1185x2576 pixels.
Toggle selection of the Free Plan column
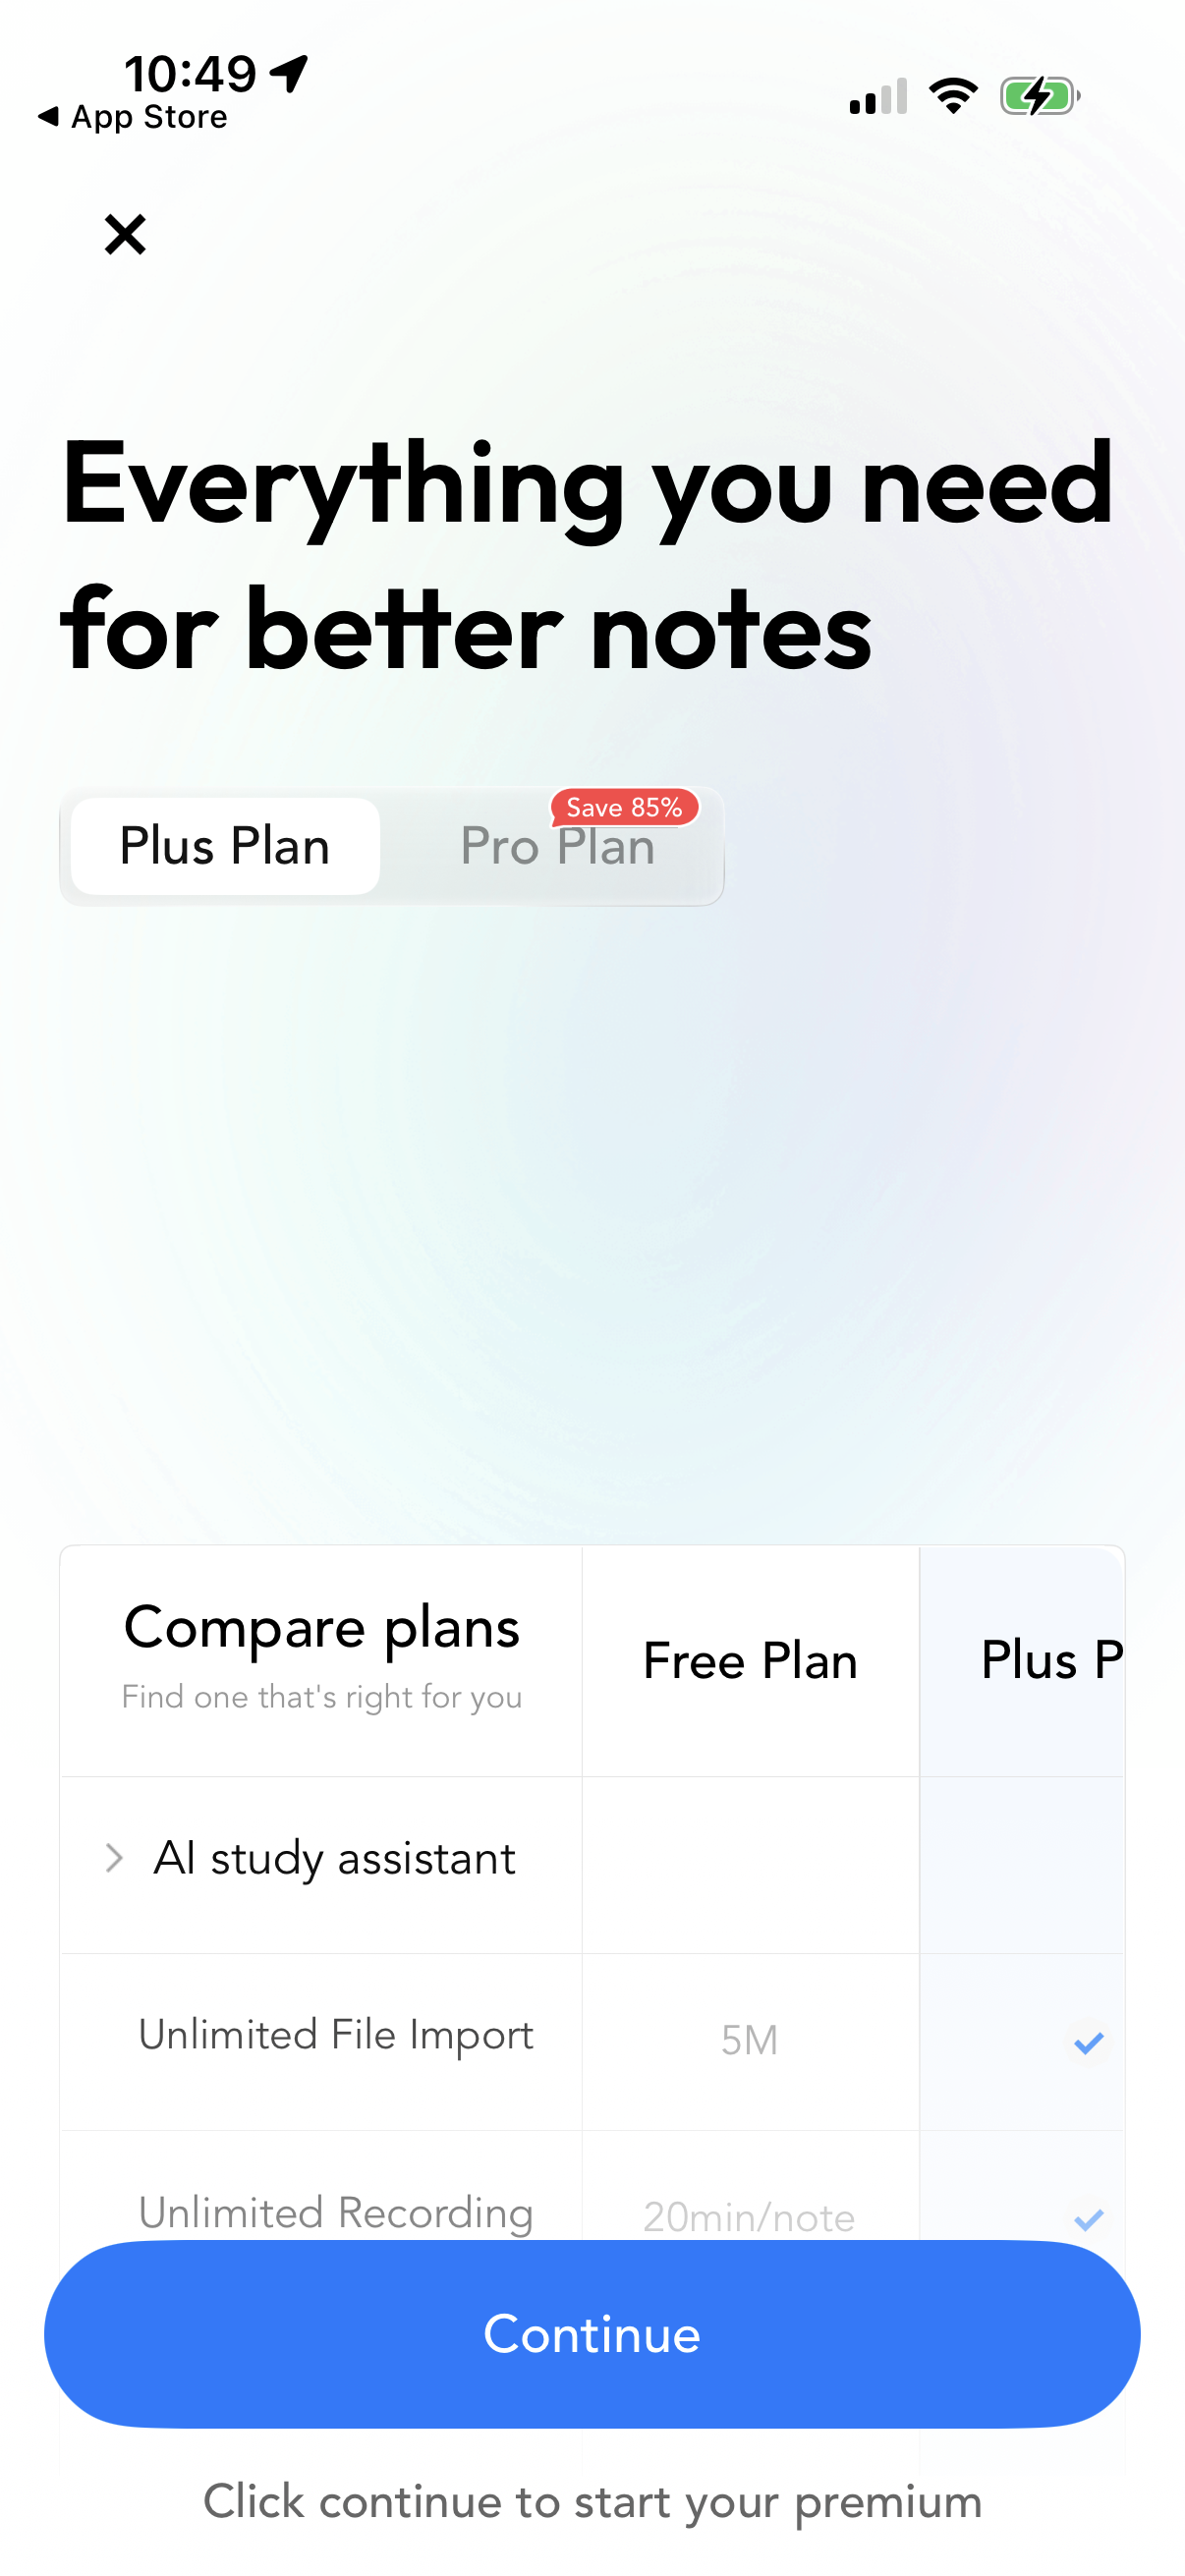click(x=749, y=1660)
